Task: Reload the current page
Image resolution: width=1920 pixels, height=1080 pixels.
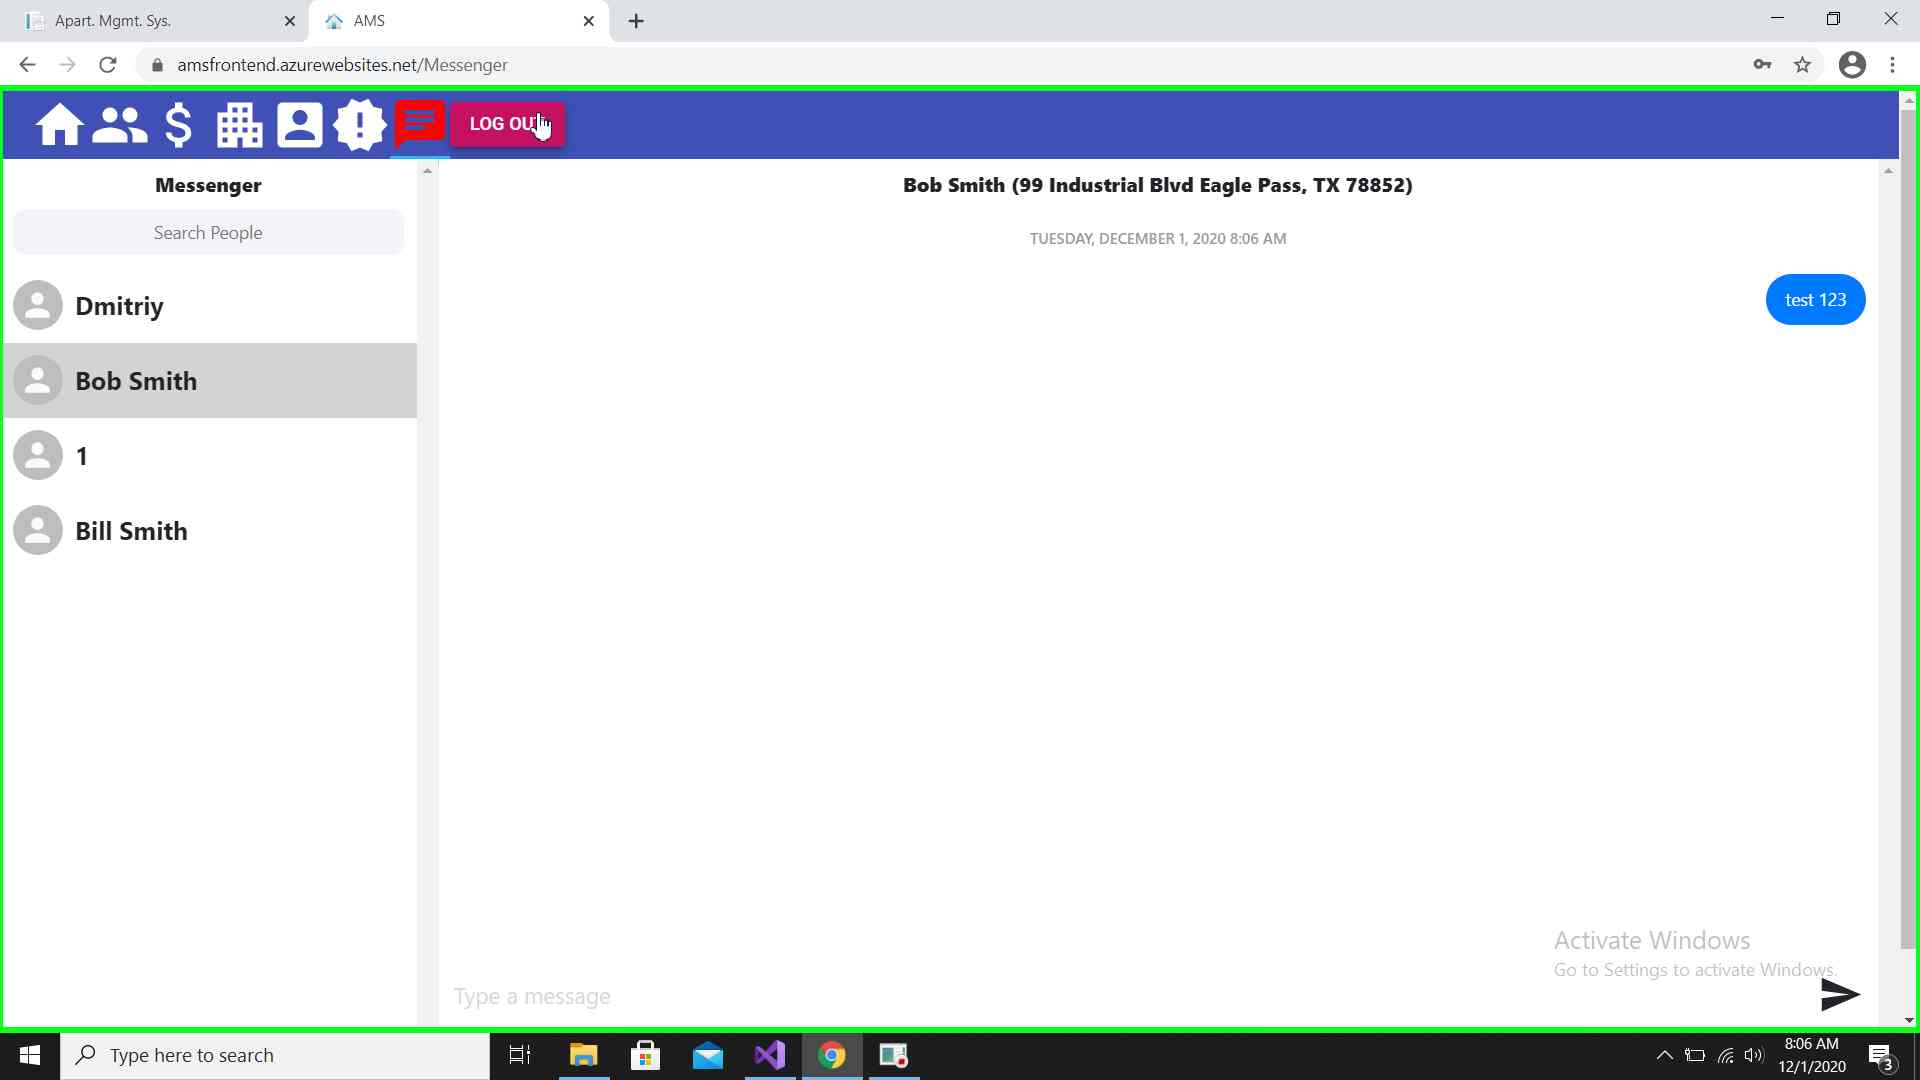Action: (108, 65)
